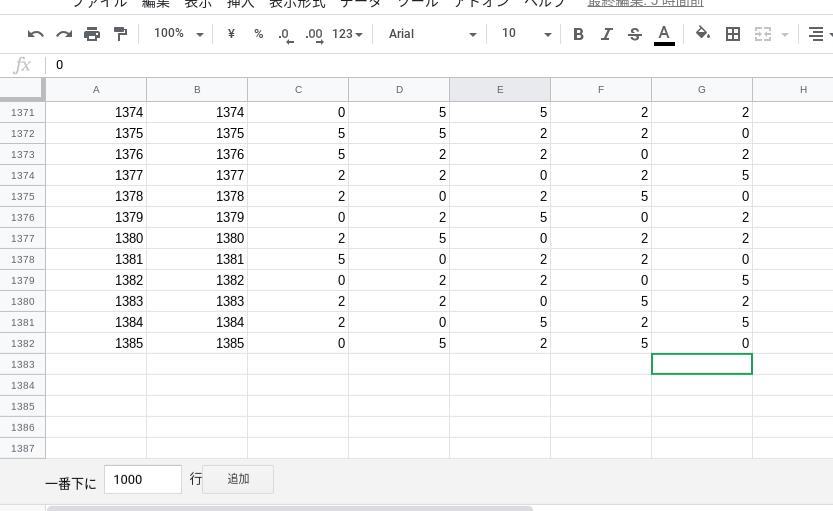Toggle italic formatting

tap(607, 35)
